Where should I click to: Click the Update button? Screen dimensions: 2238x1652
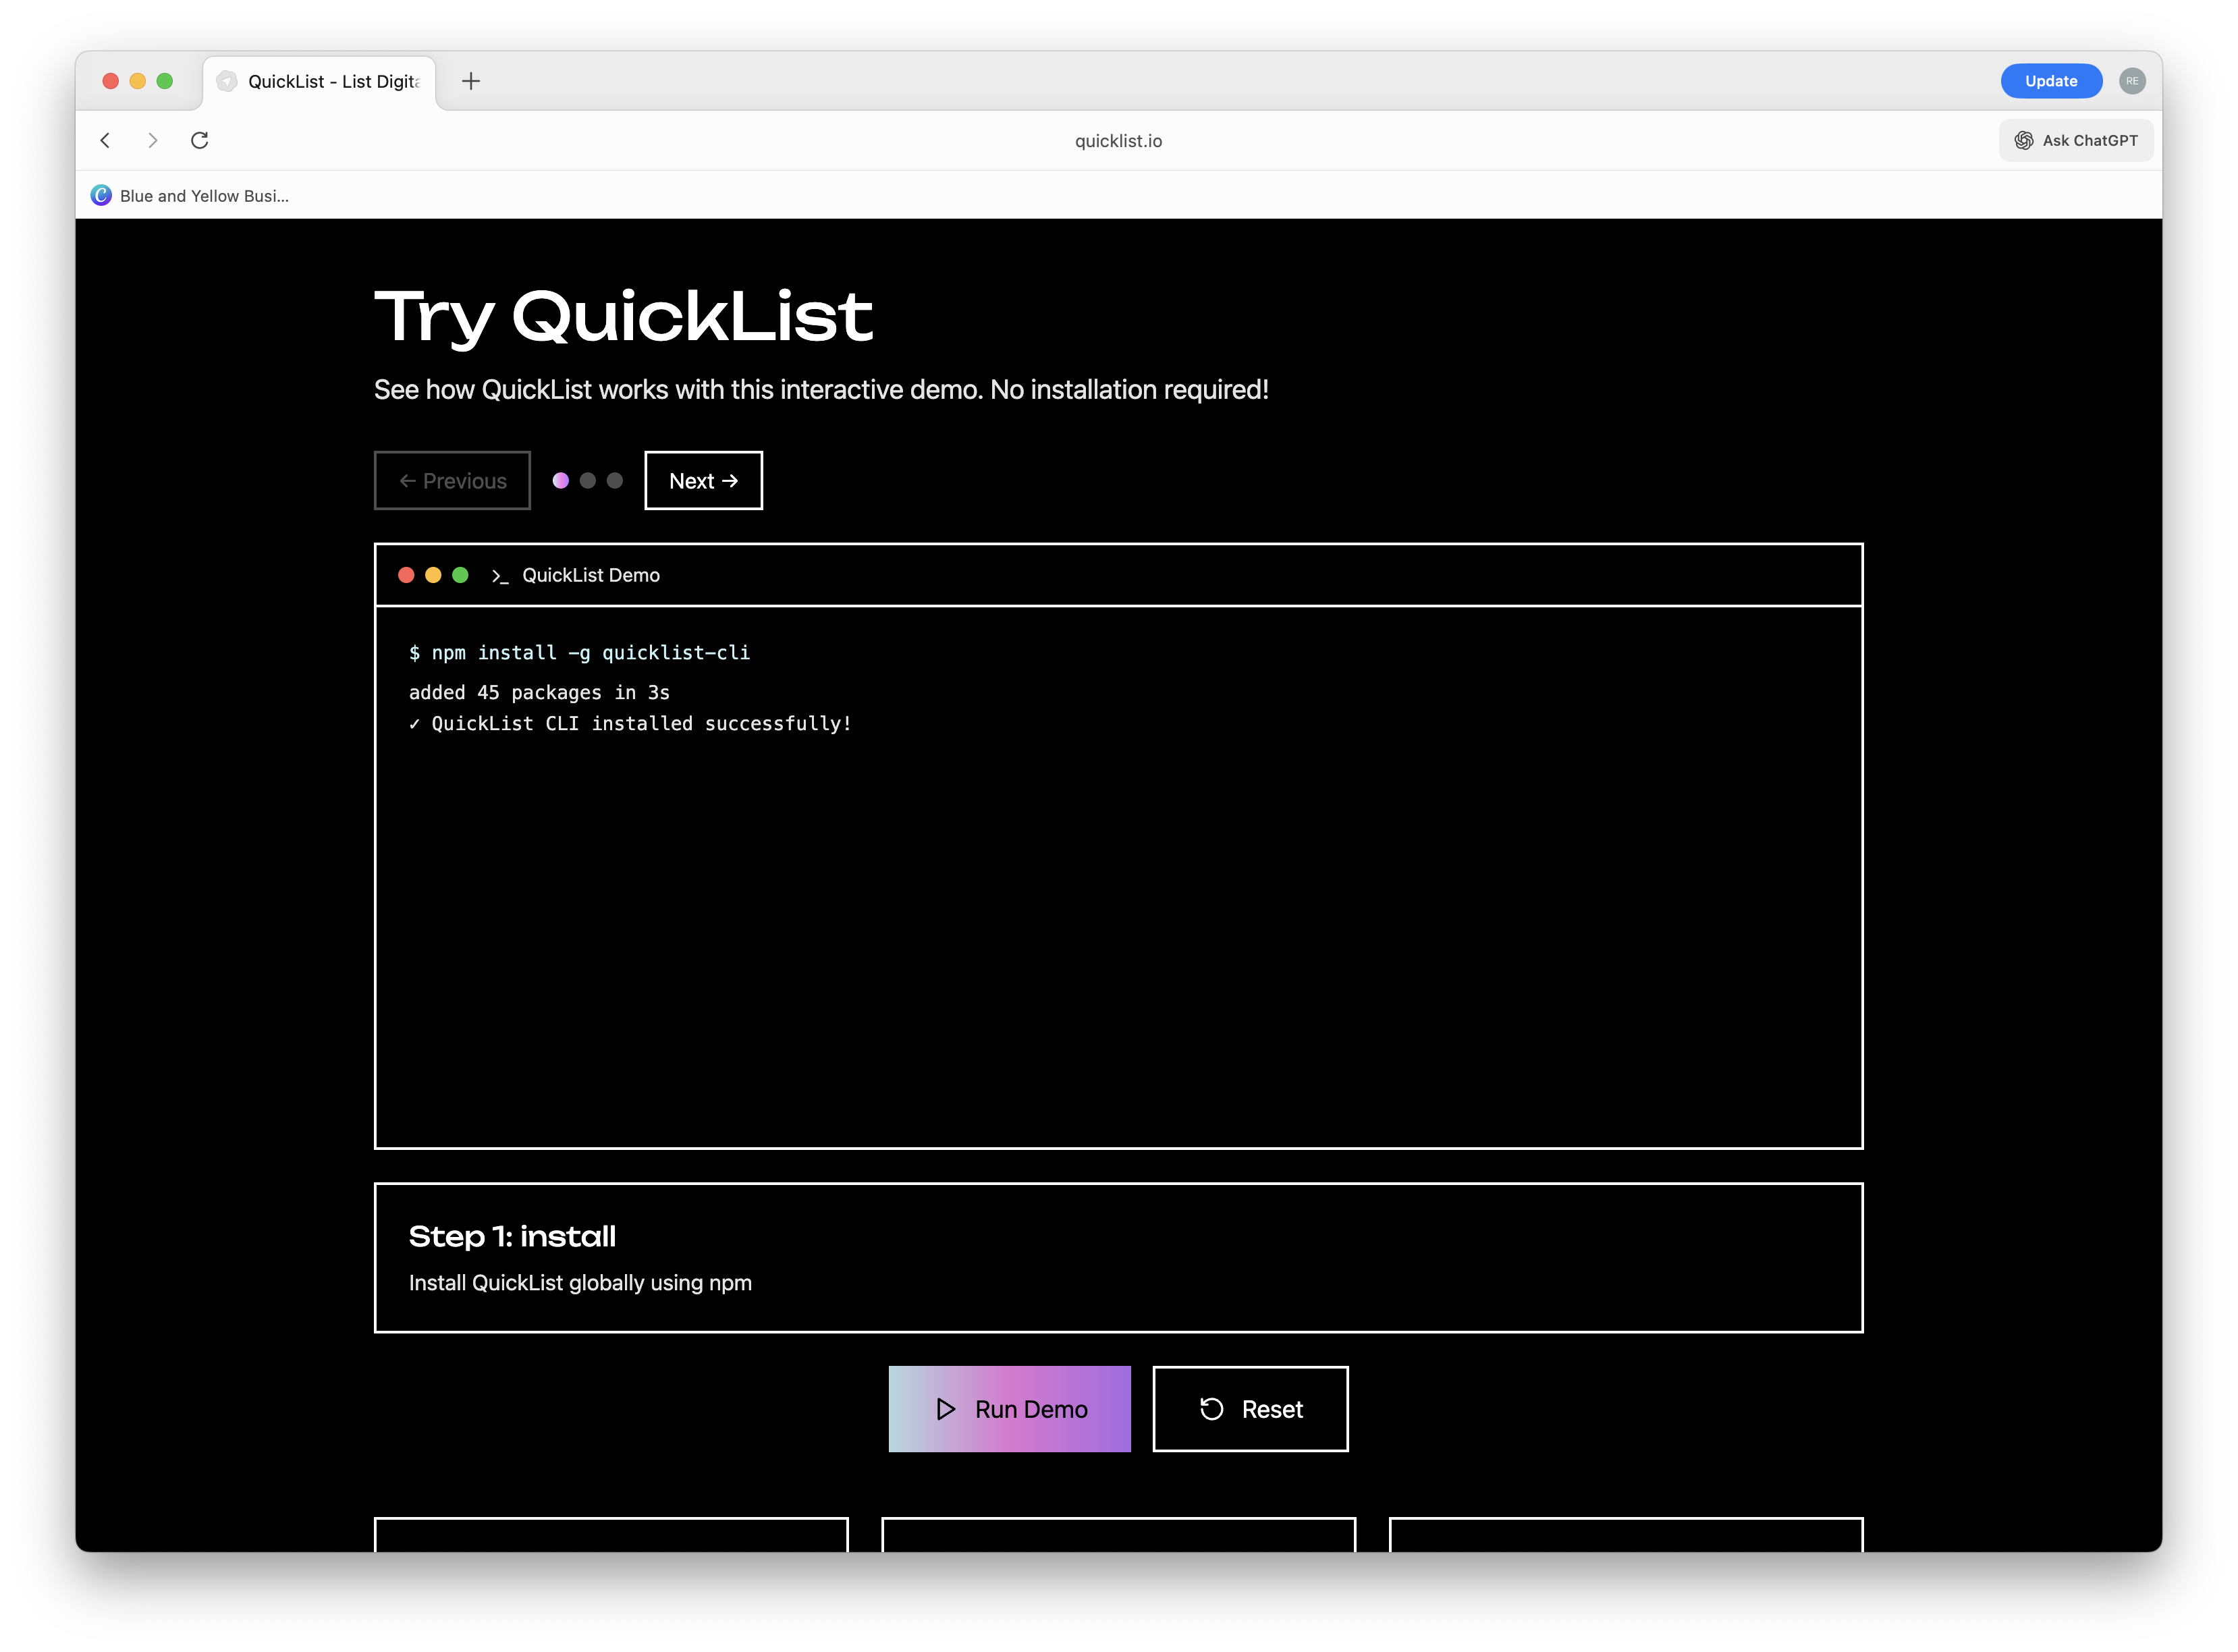(x=2051, y=81)
